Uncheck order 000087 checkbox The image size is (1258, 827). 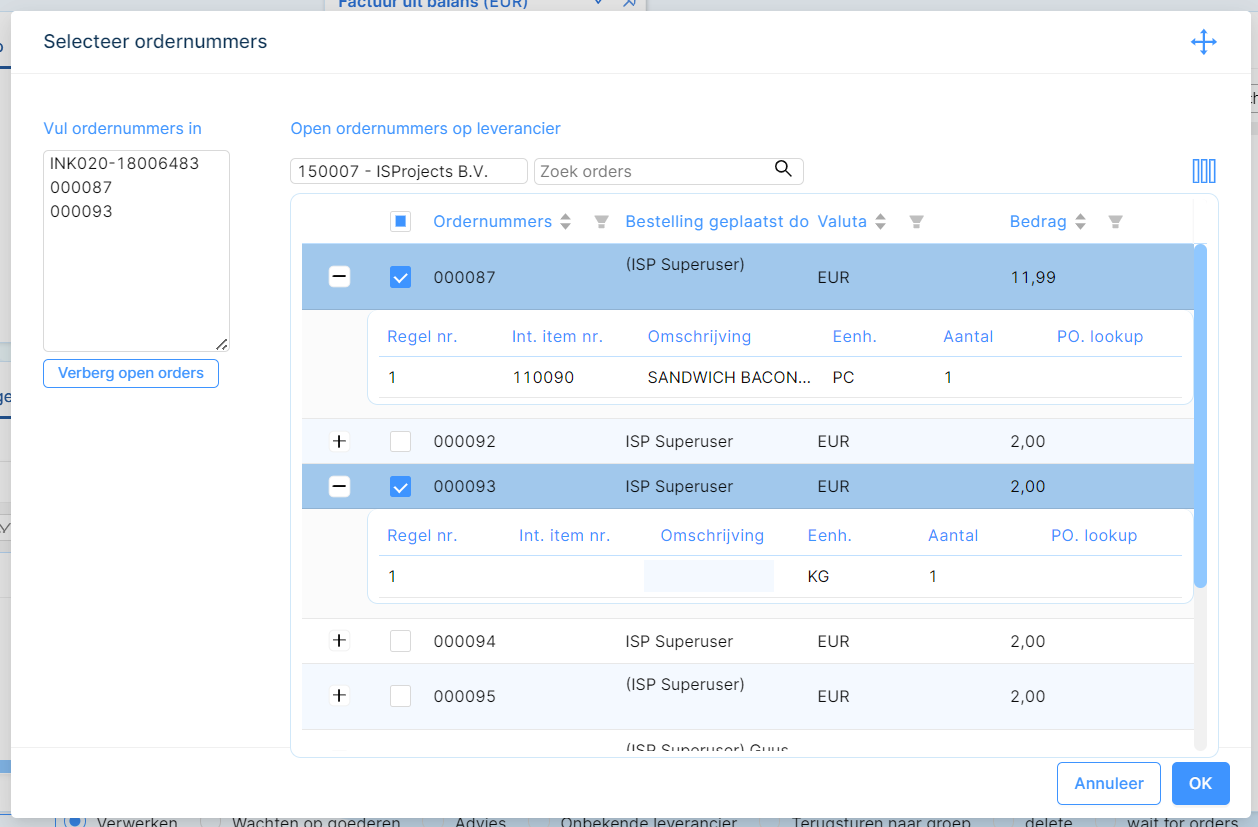(x=400, y=277)
